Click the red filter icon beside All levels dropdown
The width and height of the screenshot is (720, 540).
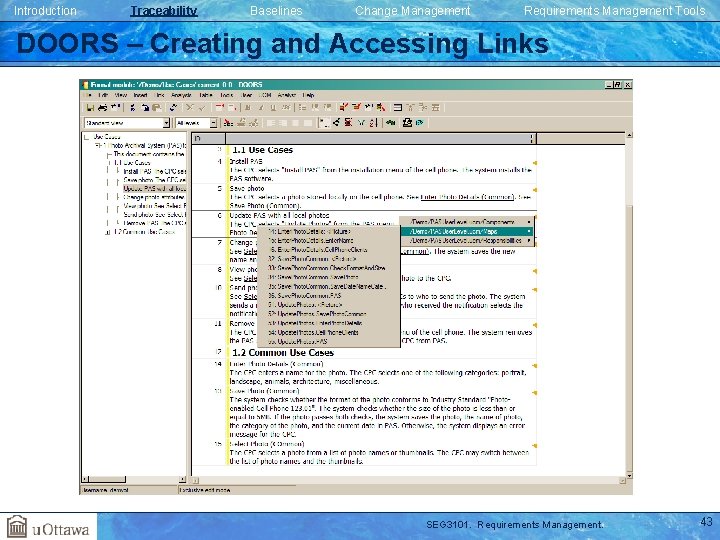click(x=227, y=123)
